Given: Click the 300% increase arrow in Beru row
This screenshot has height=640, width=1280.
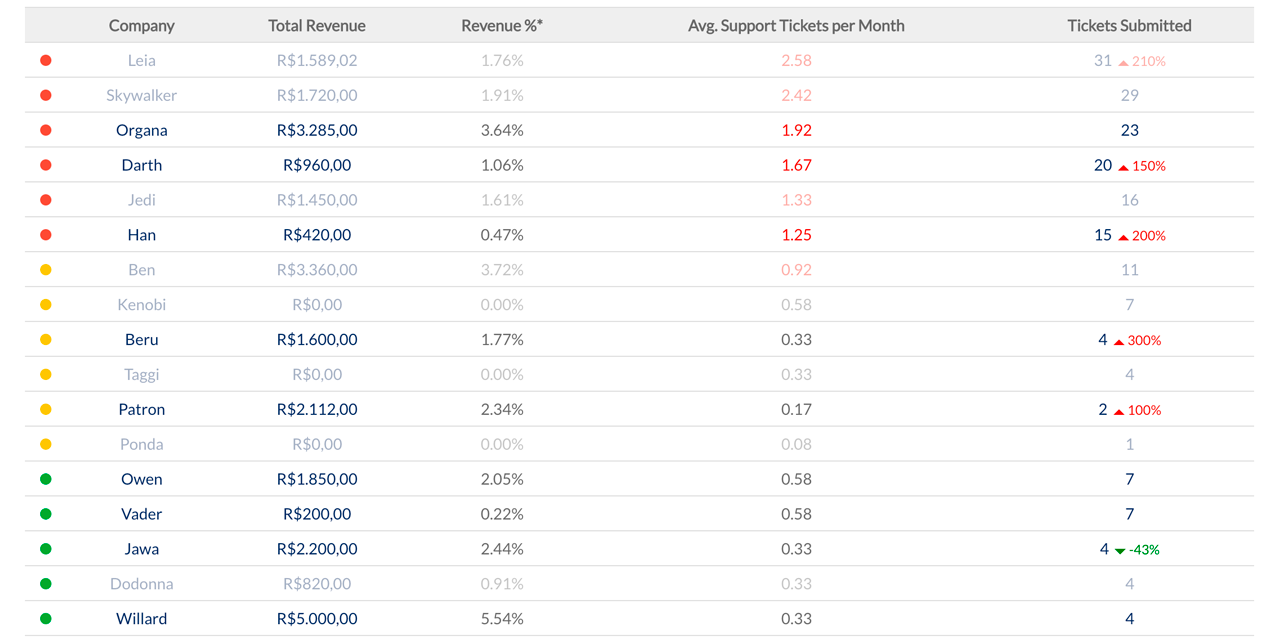Looking at the screenshot, I should (x=1120, y=342).
